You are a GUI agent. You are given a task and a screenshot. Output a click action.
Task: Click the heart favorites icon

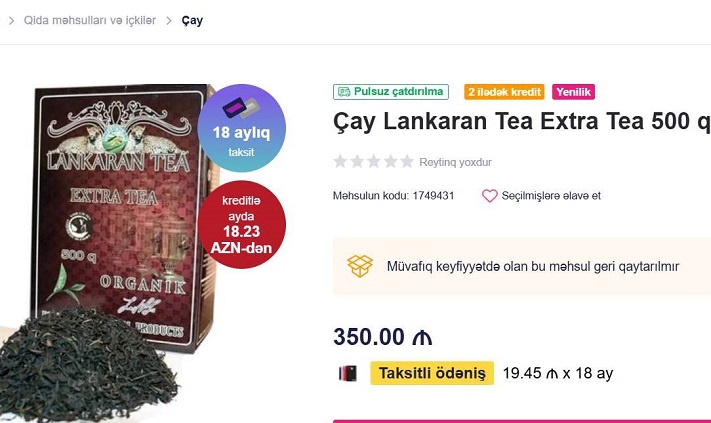click(x=490, y=196)
